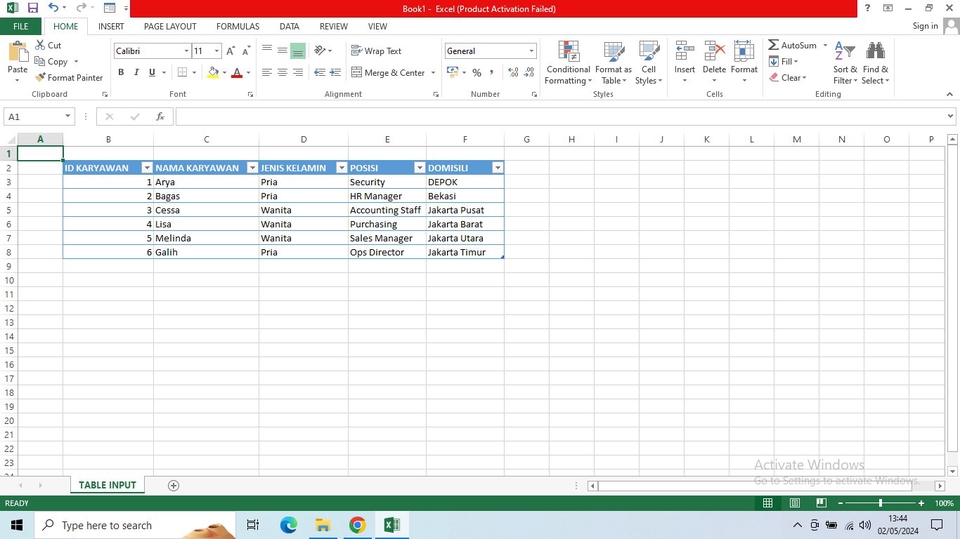Click the Fill Color paint bucket
This screenshot has width=960, height=539.
[213, 72]
